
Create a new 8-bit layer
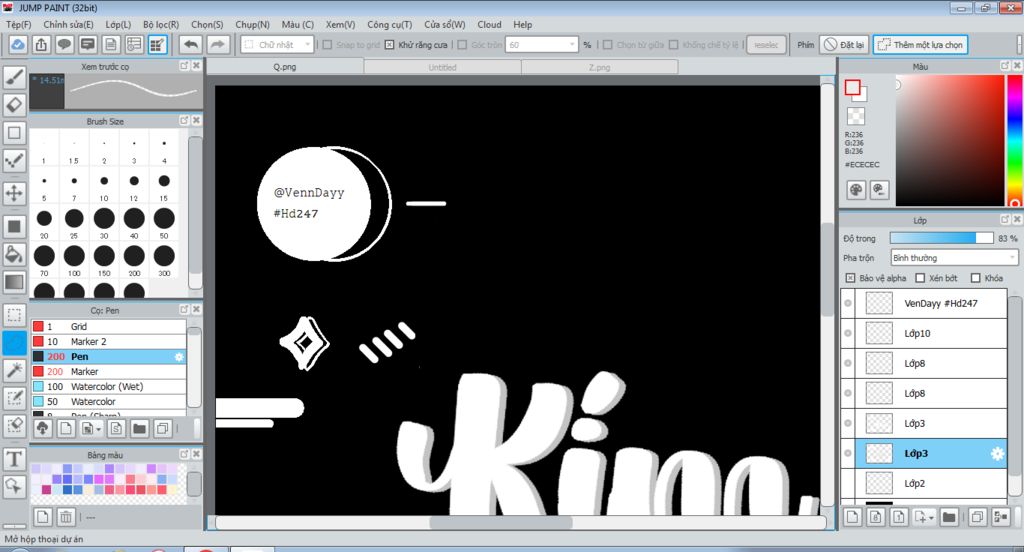pyautogui.click(x=876, y=517)
